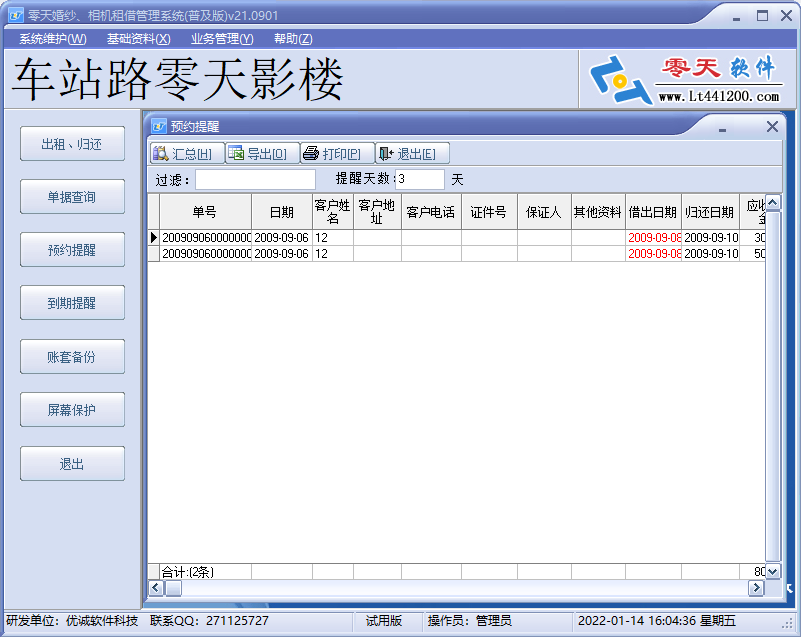
Task: Click the scroll up arrow of the table
Action: pyautogui.click(x=772, y=203)
